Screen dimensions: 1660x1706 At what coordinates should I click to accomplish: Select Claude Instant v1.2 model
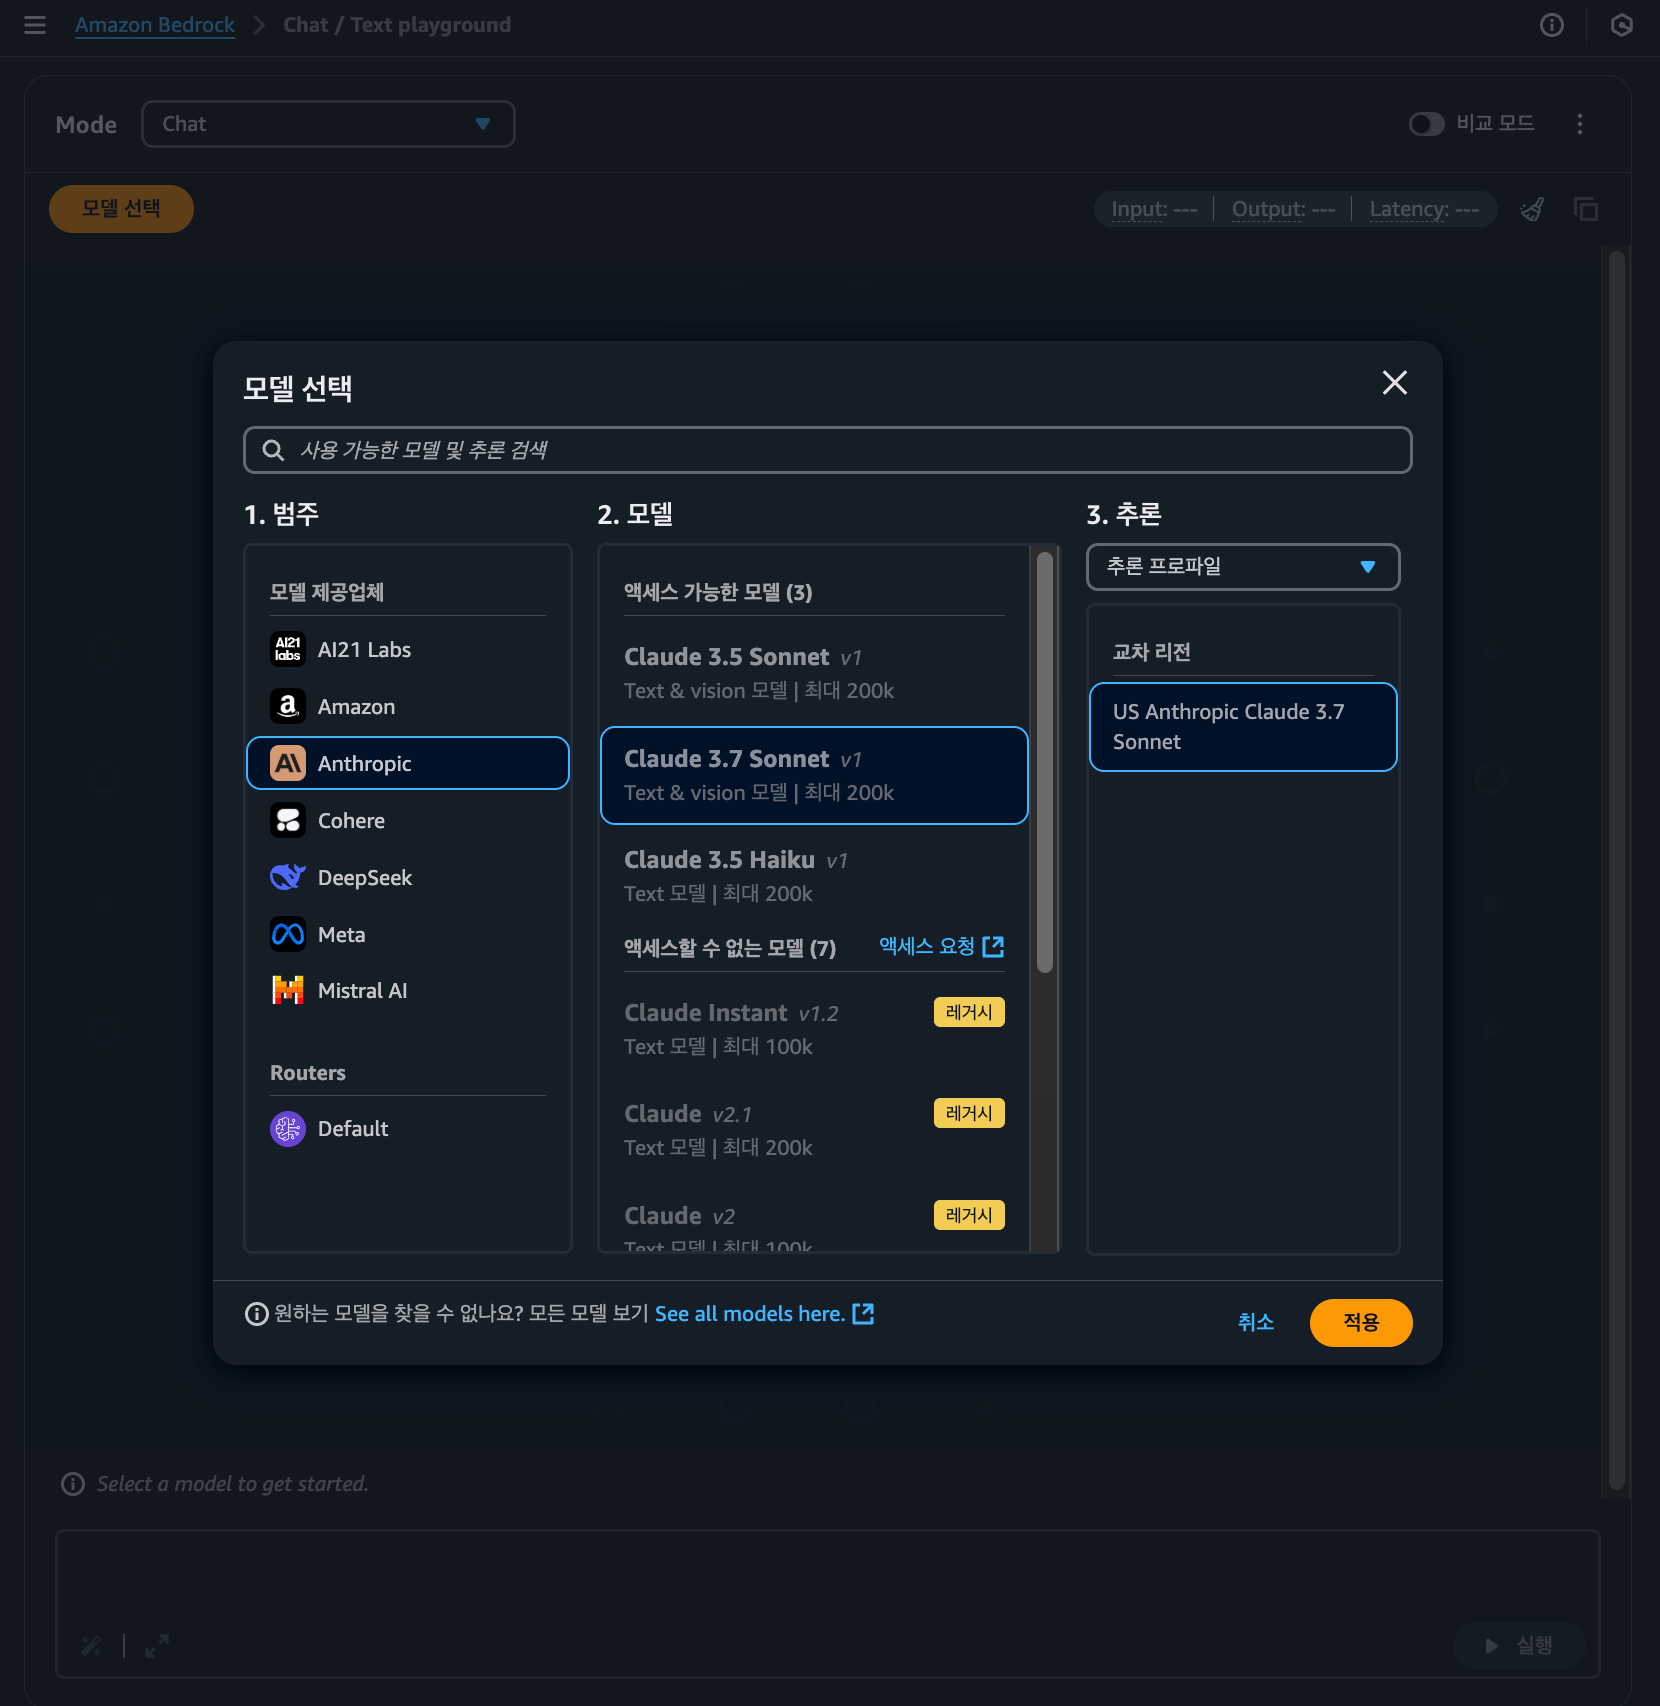[x=814, y=1029]
